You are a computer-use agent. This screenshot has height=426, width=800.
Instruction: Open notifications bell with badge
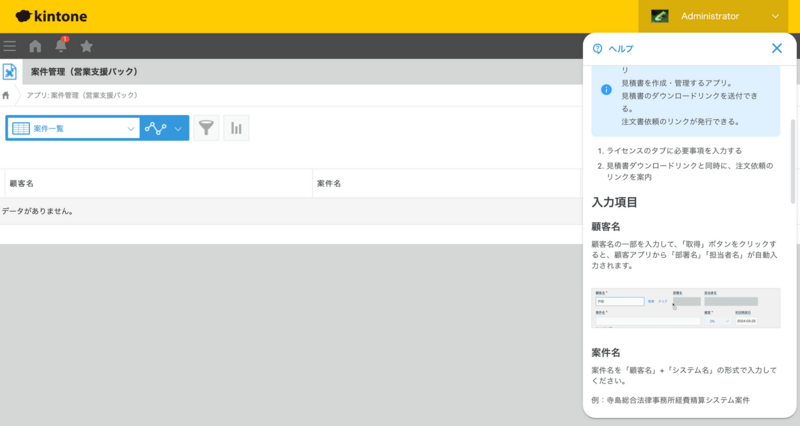click(x=61, y=46)
